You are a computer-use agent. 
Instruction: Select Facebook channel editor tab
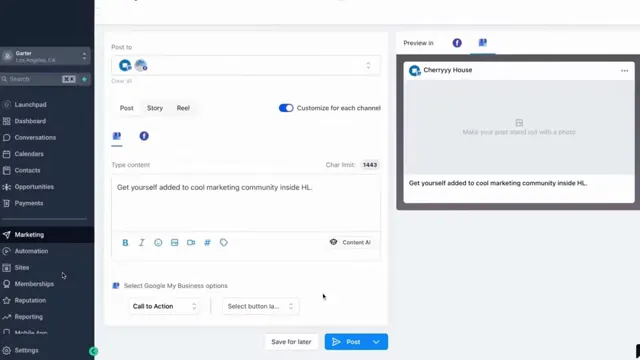coord(144,136)
